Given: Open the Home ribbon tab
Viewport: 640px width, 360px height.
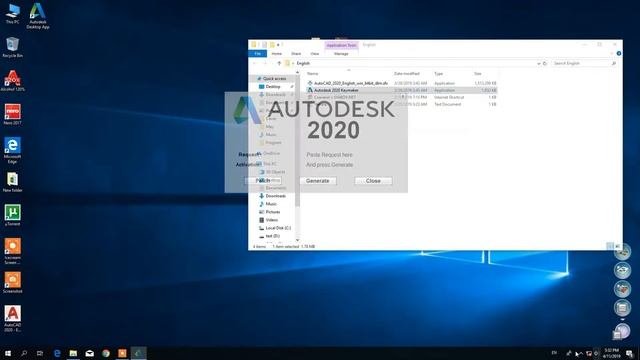Looking at the screenshot, I should (x=276, y=53).
